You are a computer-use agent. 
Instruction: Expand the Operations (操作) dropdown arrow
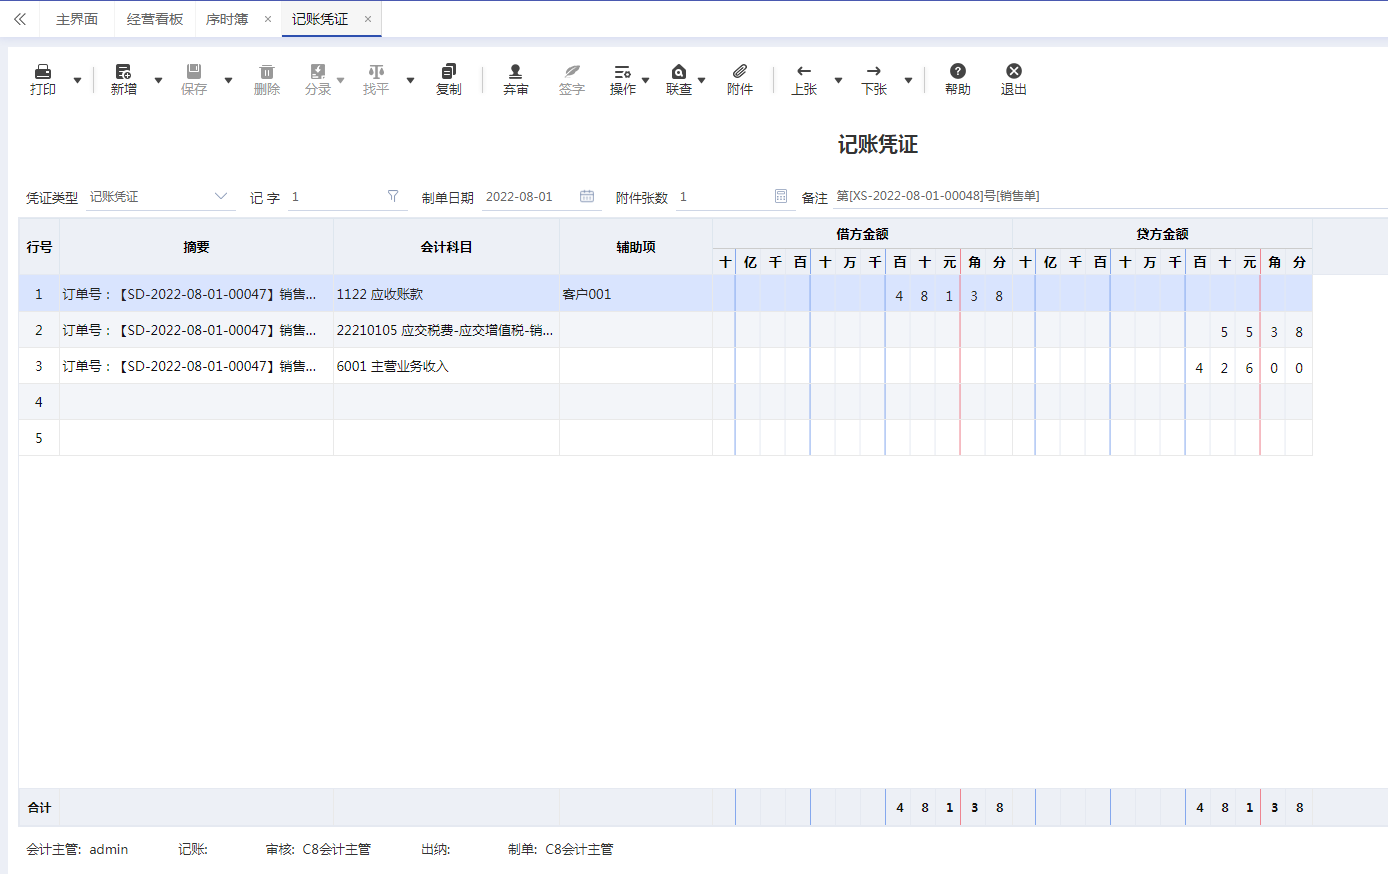coord(645,80)
